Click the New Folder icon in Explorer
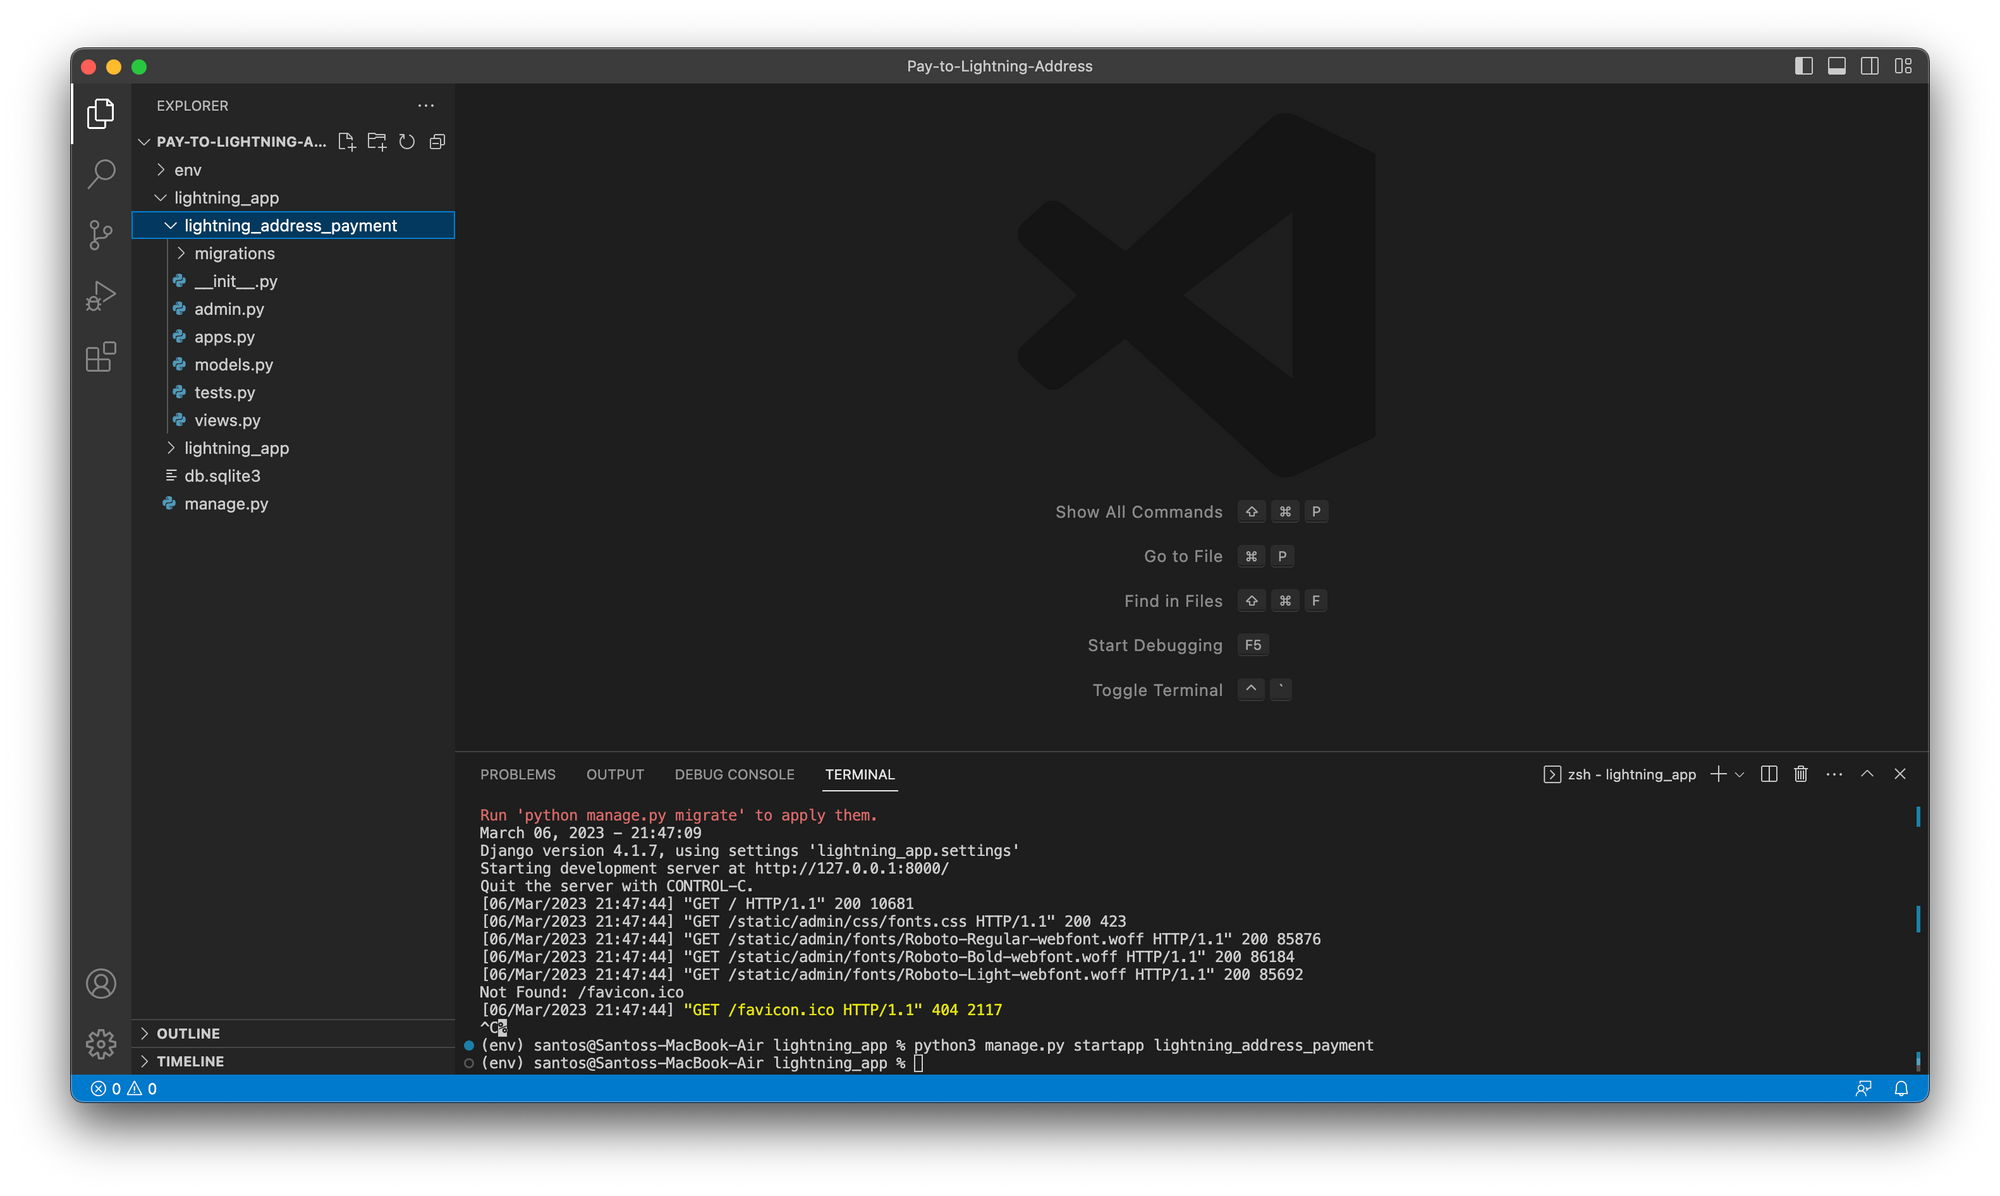The width and height of the screenshot is (2000, 1196). pos(377,142)
